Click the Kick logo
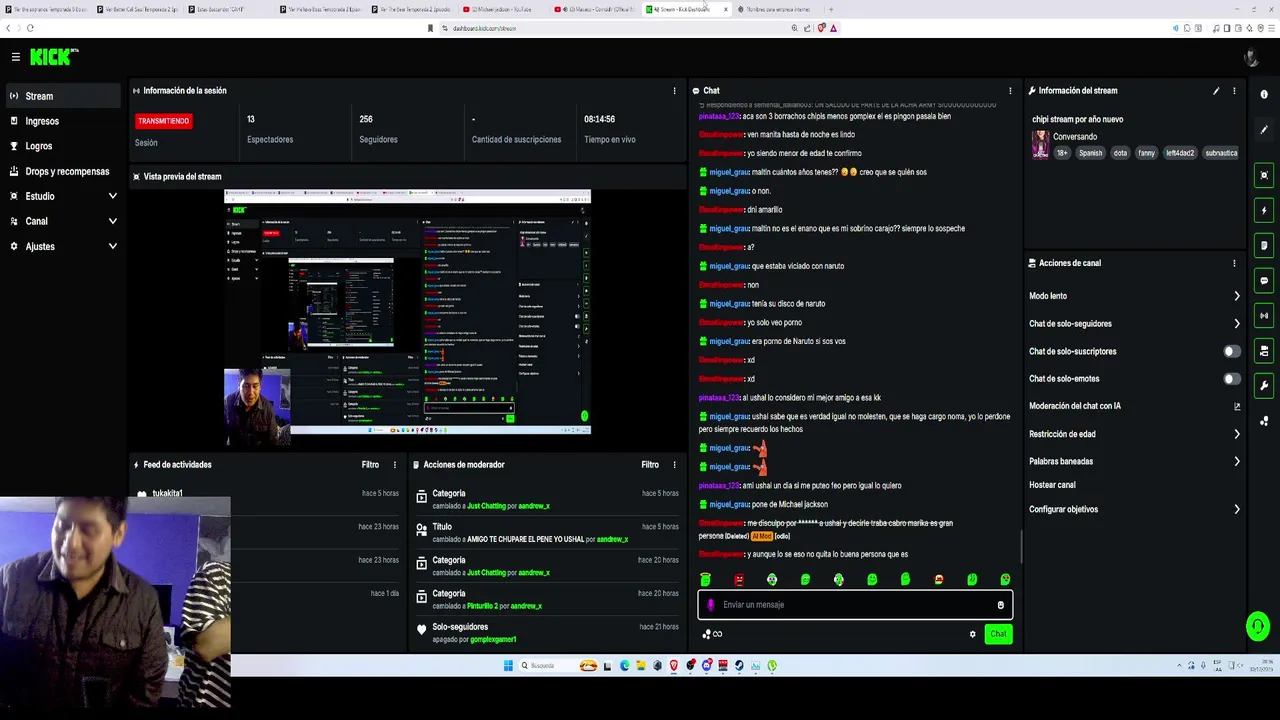This screenshot has height=720, width=1280. [54, 57]
